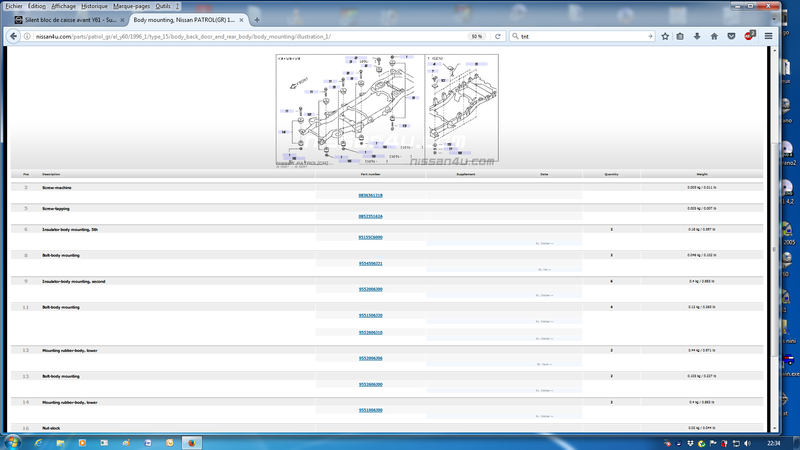Click in the search field containing 'tnt'

[580, 36]
